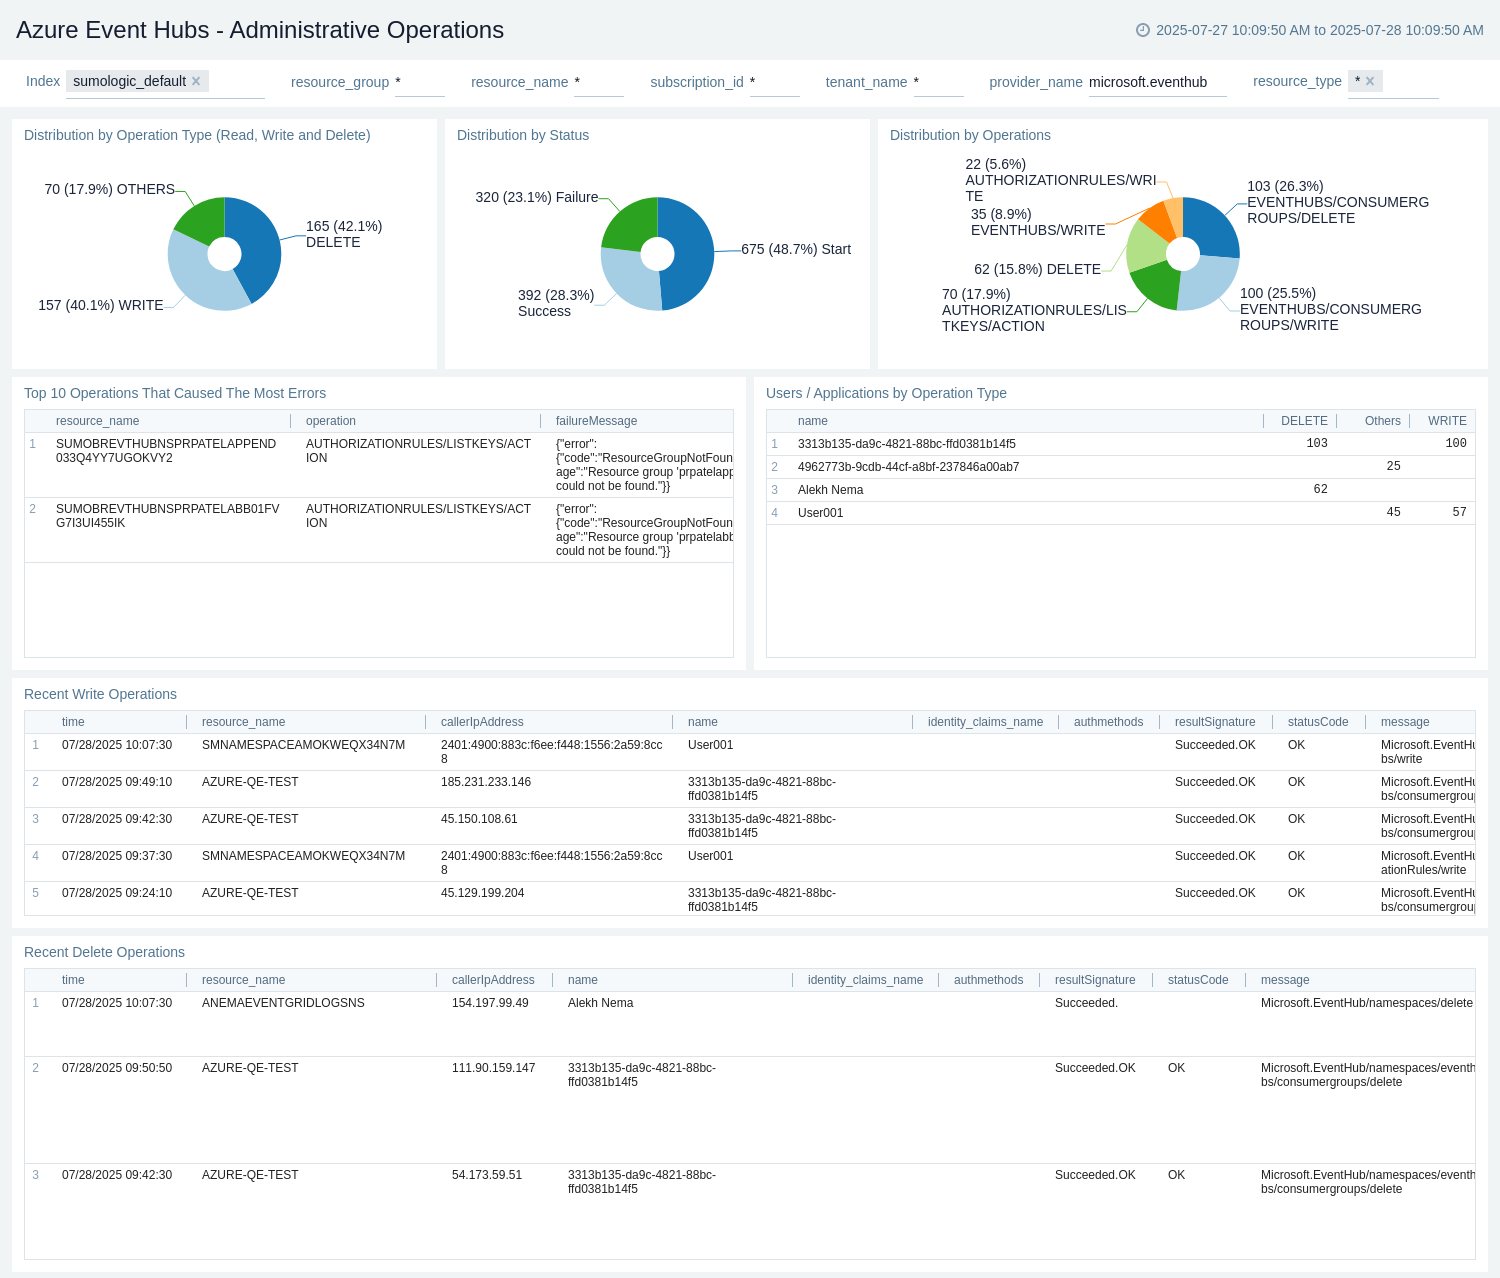Sort users table by Others column
Image resolution: width=1500 pixels, height=1278 pixels.
(x=1382, y=421)
